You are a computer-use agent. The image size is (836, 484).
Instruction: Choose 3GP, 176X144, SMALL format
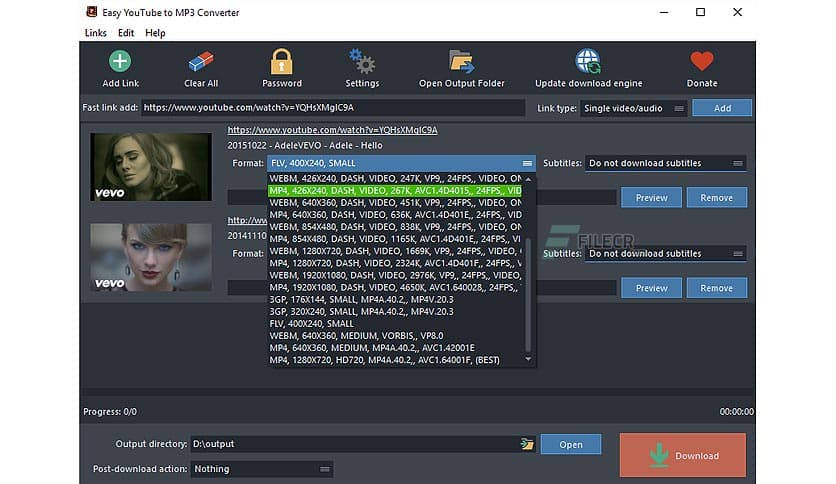click(x=395, y=300)
